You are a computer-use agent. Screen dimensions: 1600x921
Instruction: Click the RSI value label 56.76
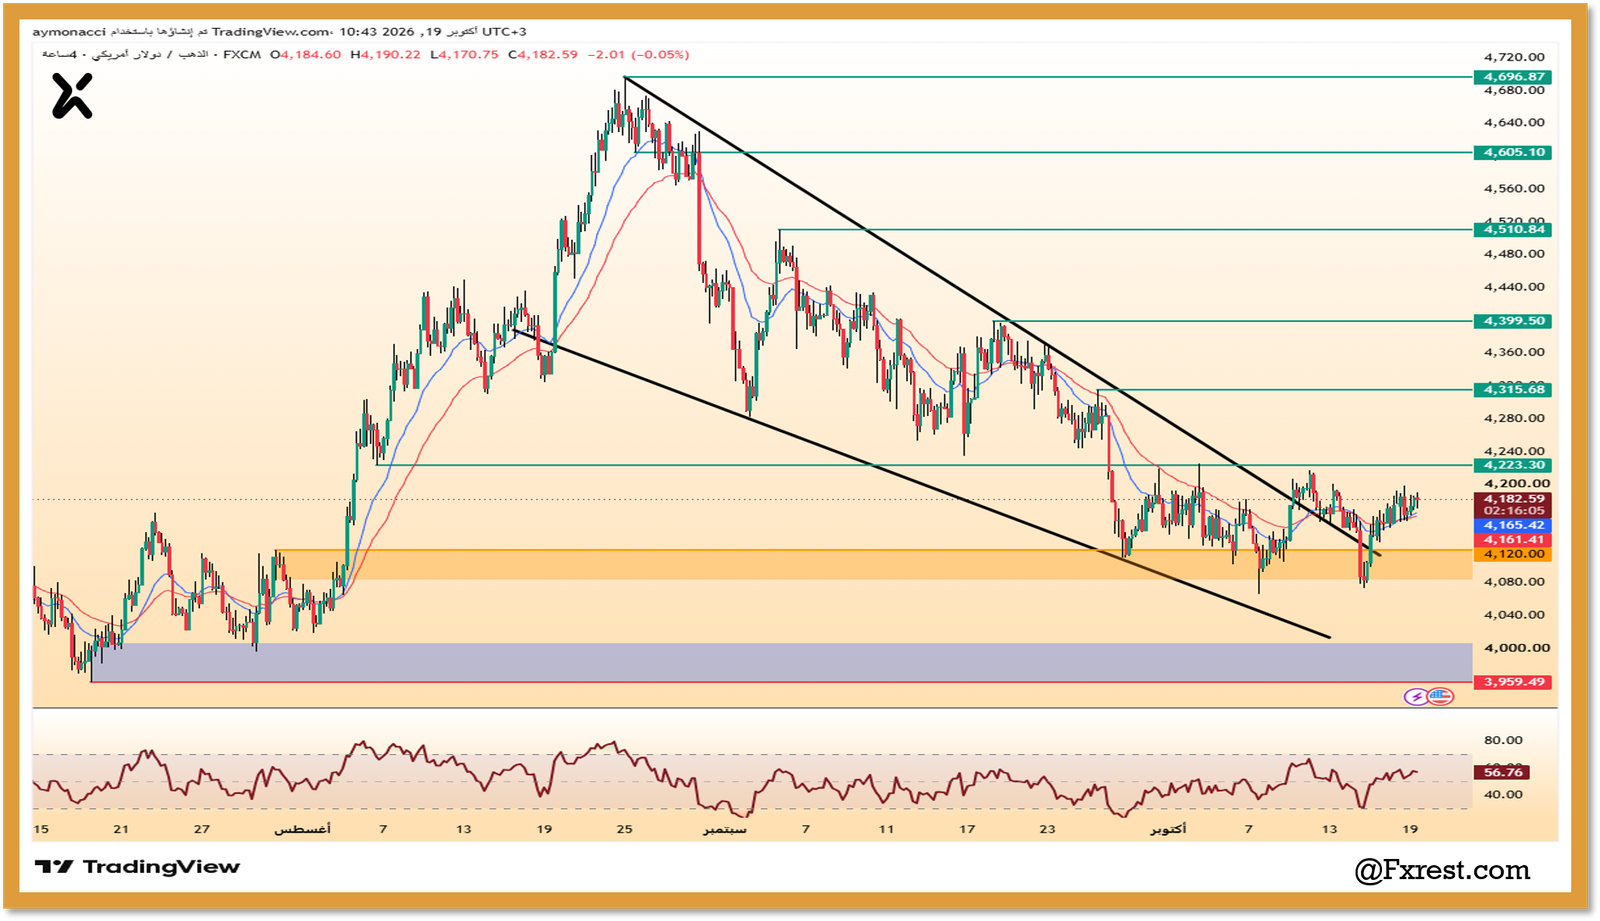click(1501, 772)
